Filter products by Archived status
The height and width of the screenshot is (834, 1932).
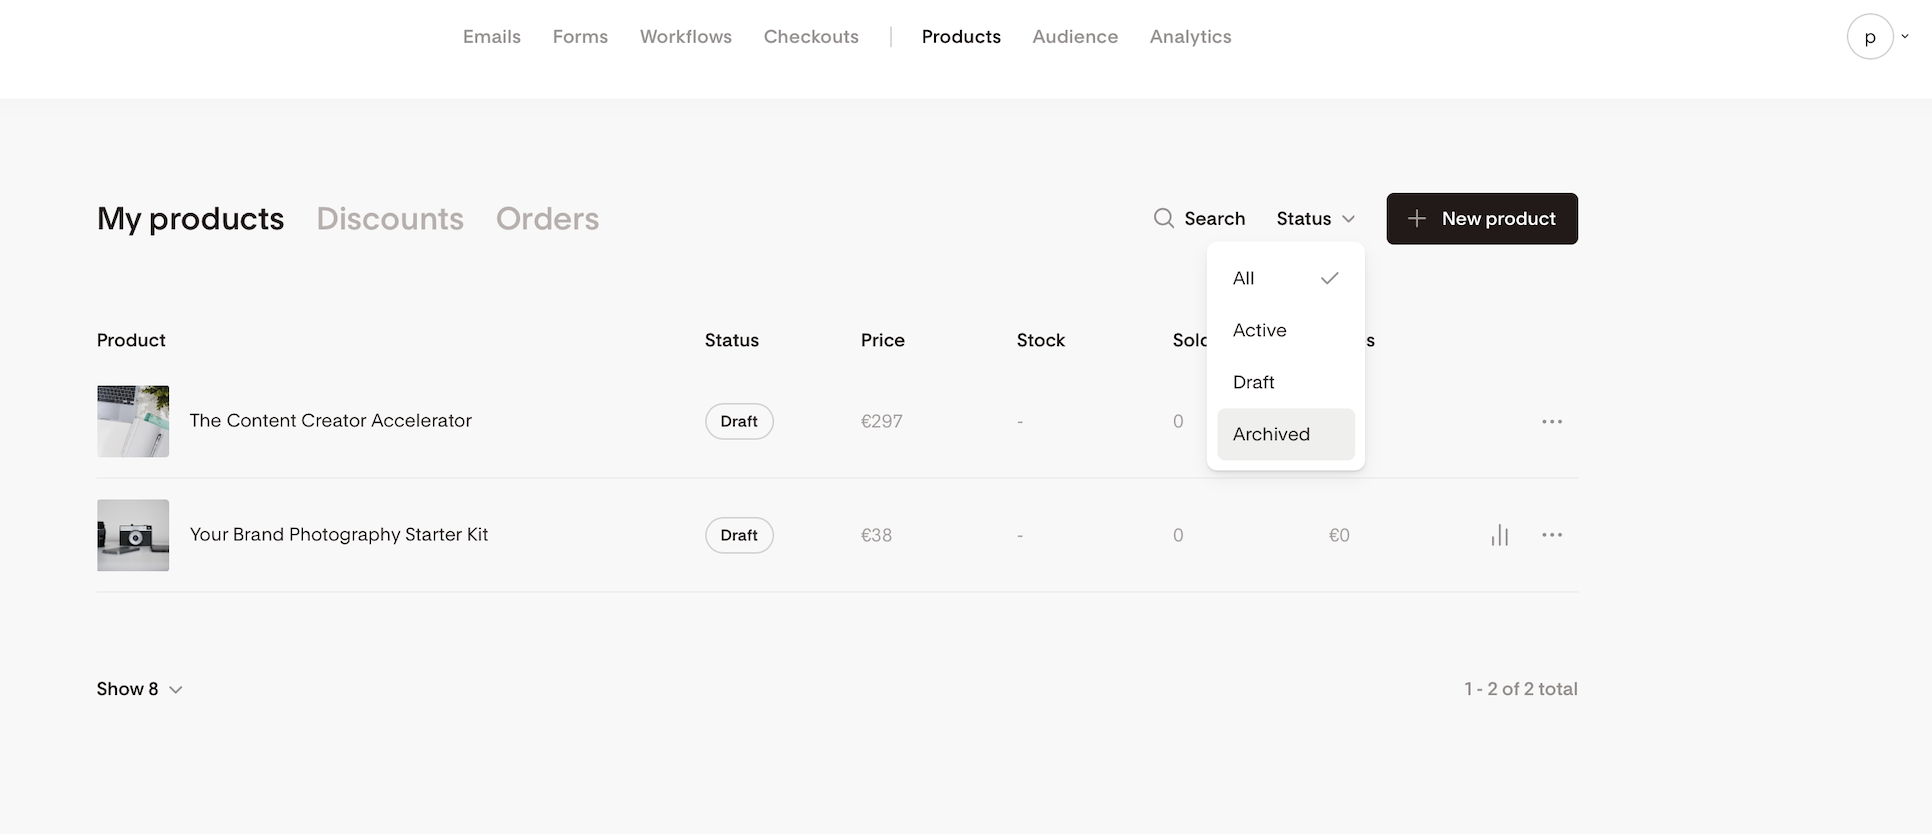coord(1285,434)
